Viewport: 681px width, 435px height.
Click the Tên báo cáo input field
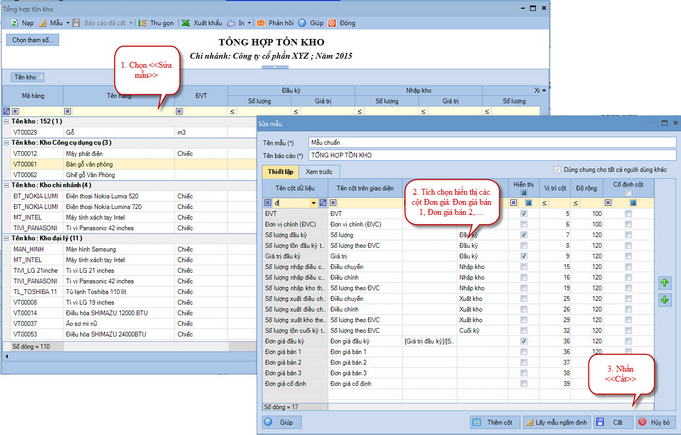pos(492,155)
